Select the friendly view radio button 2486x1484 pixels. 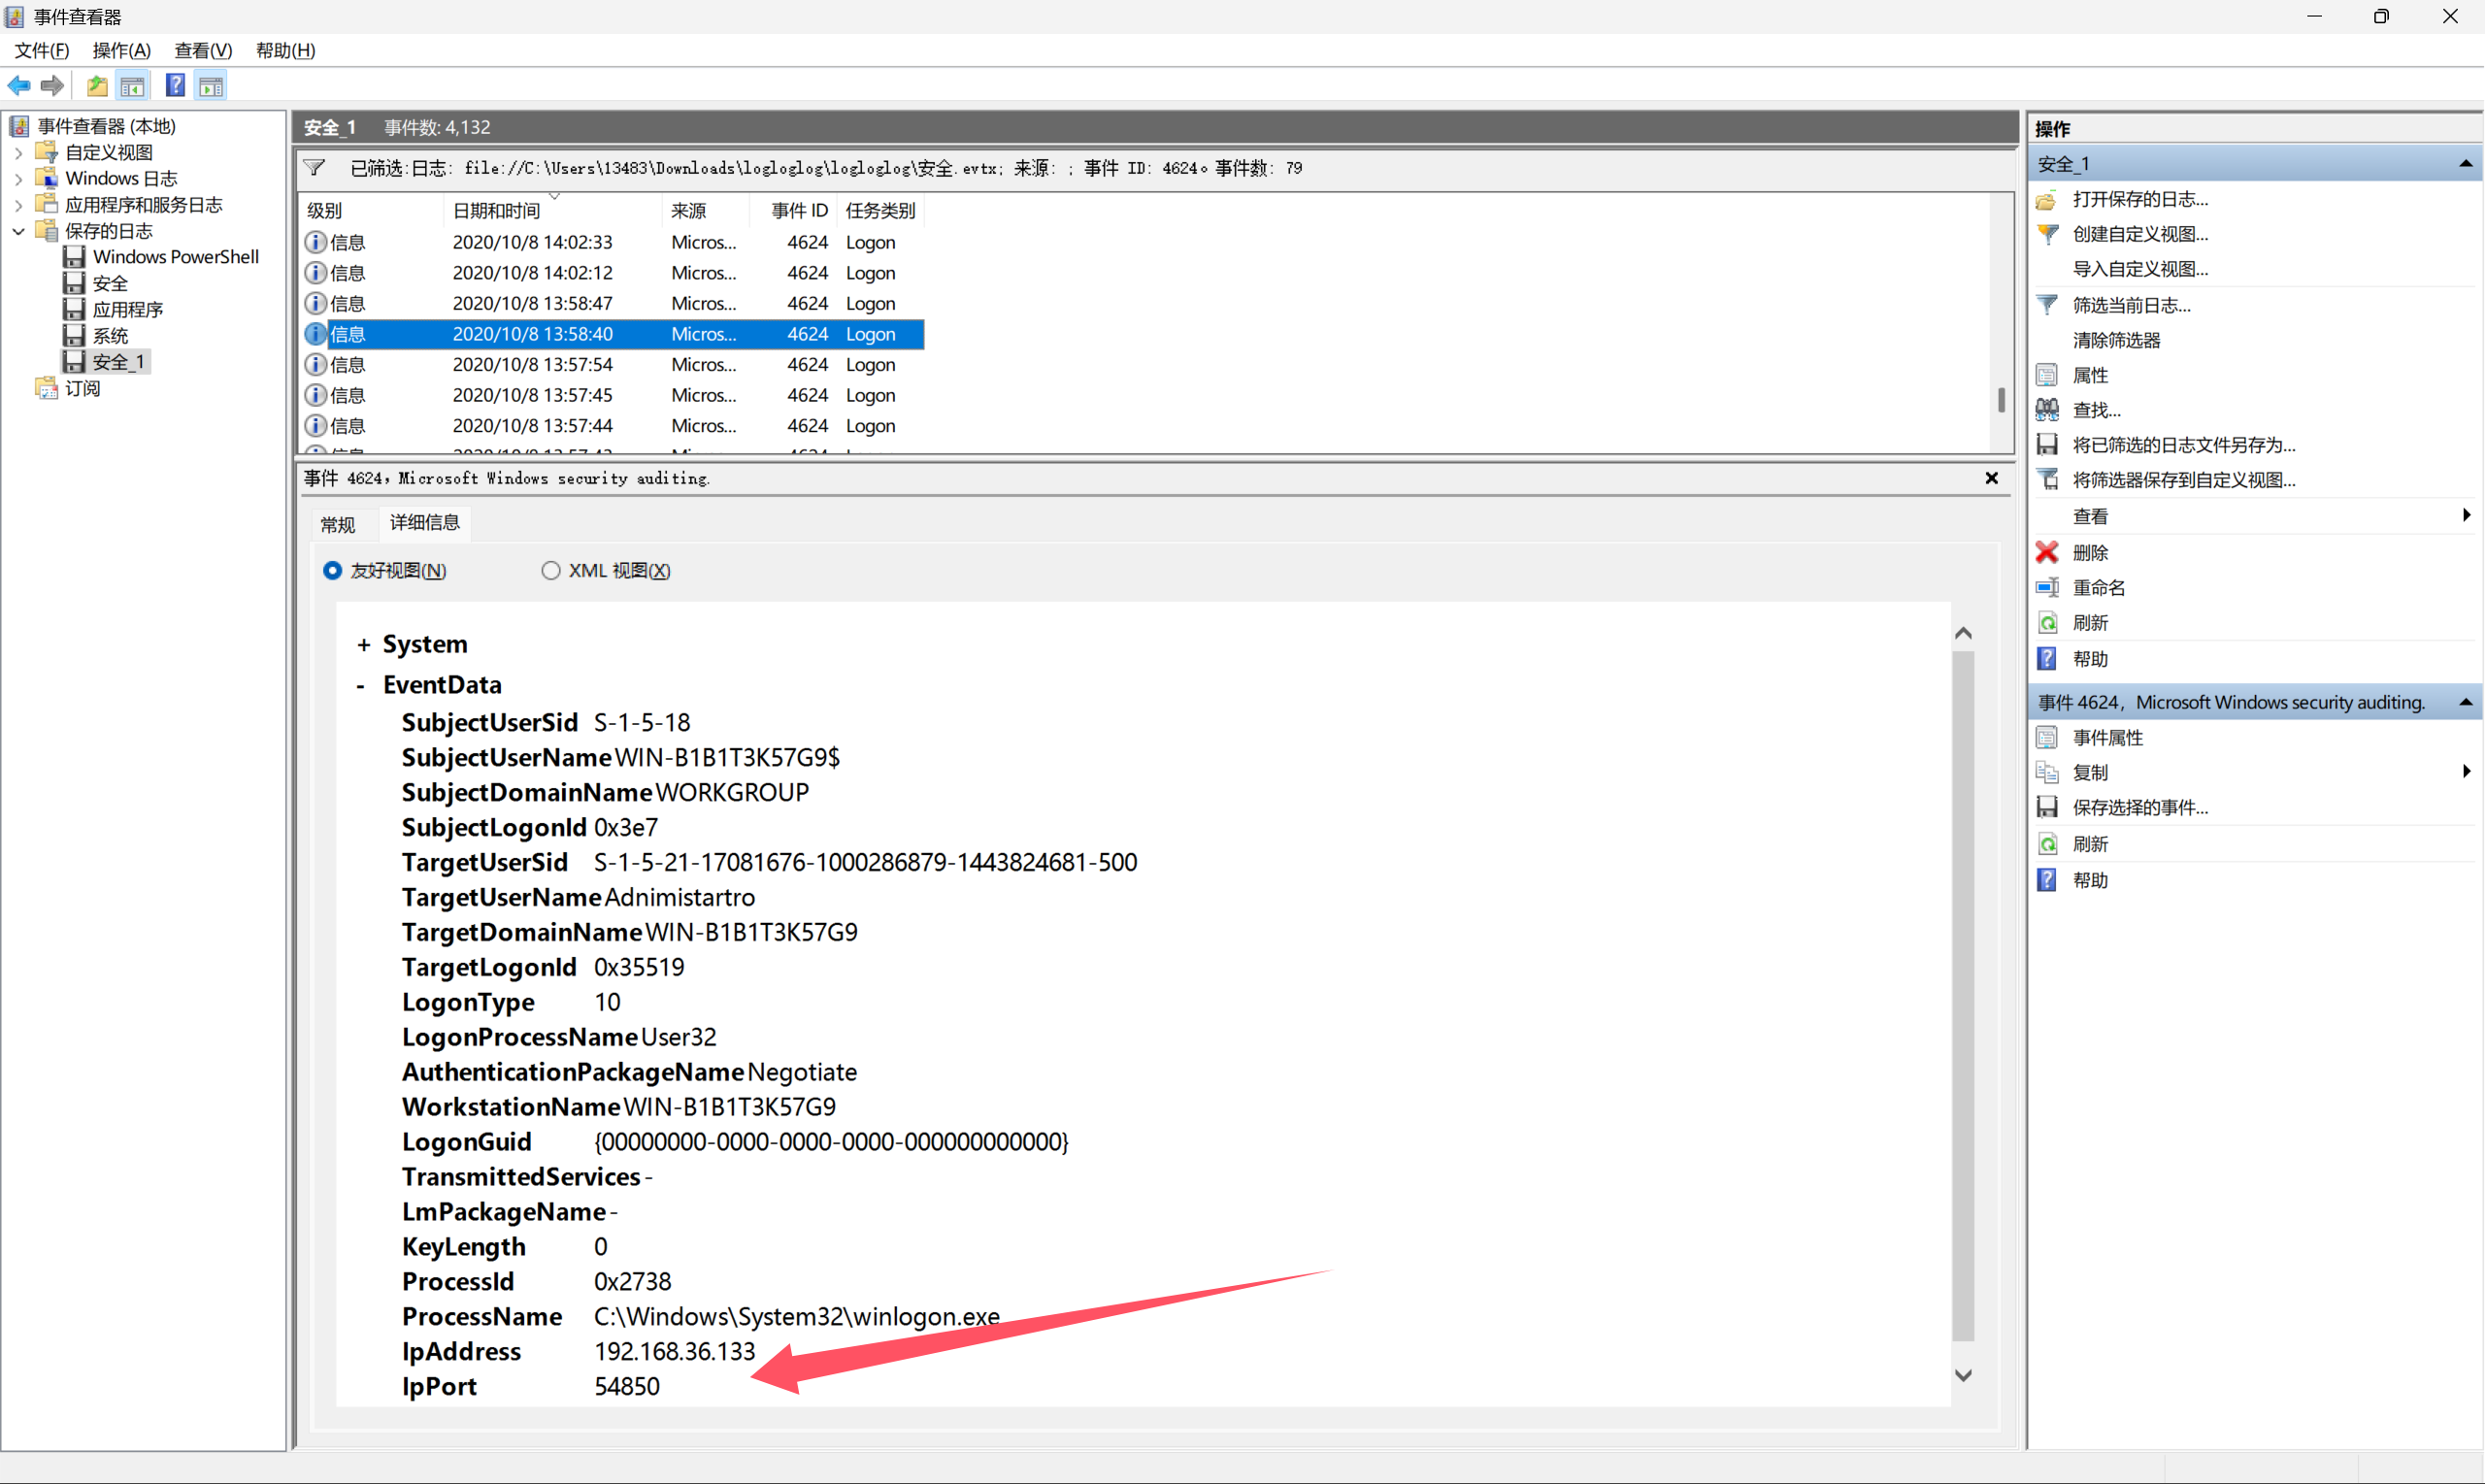click(x=333, y=570)
